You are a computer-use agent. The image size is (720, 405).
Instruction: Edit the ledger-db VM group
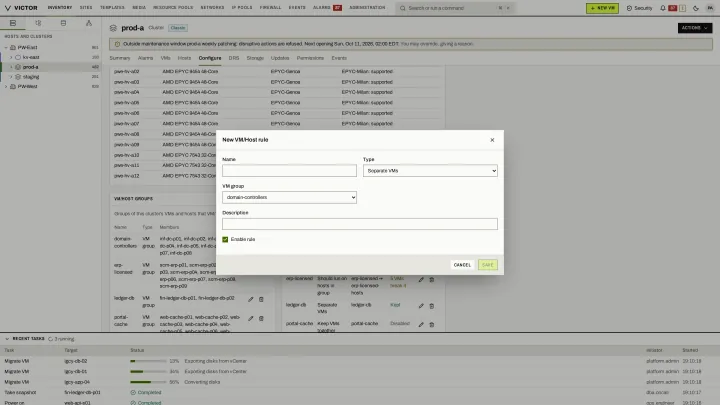251,299
